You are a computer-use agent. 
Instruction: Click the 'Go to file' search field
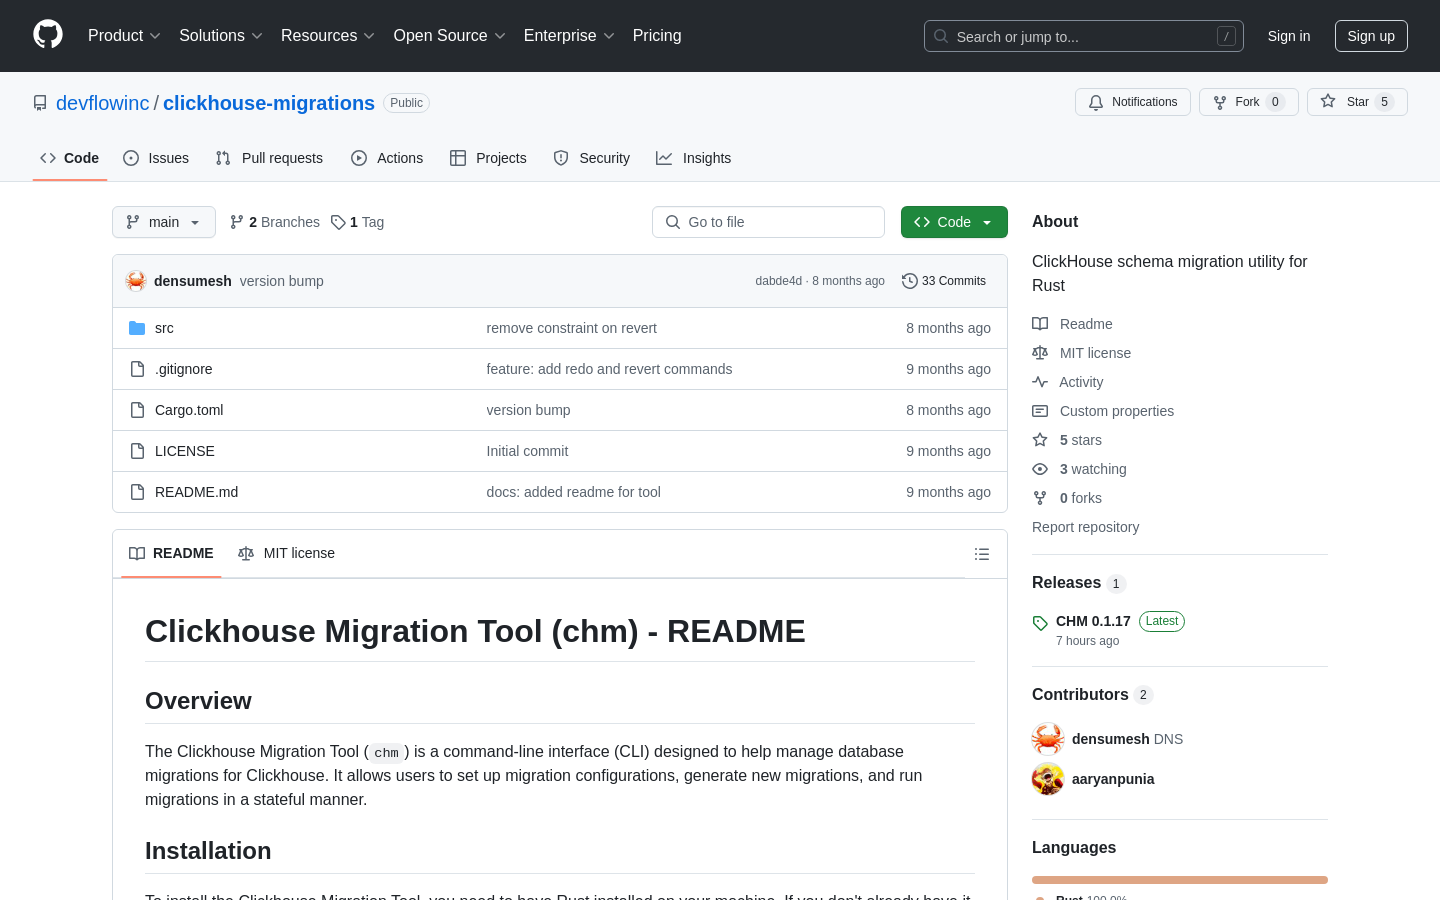(x=768, y=222)
